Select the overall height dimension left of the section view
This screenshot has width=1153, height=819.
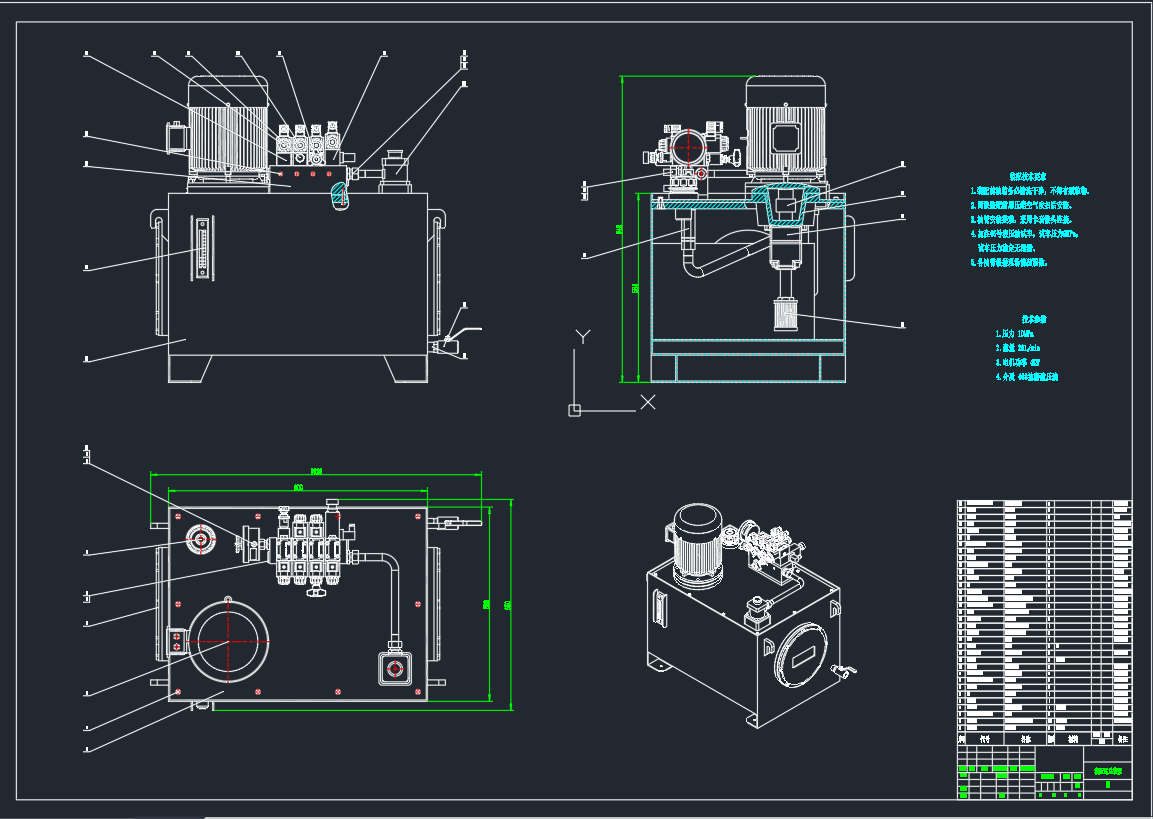621,229
